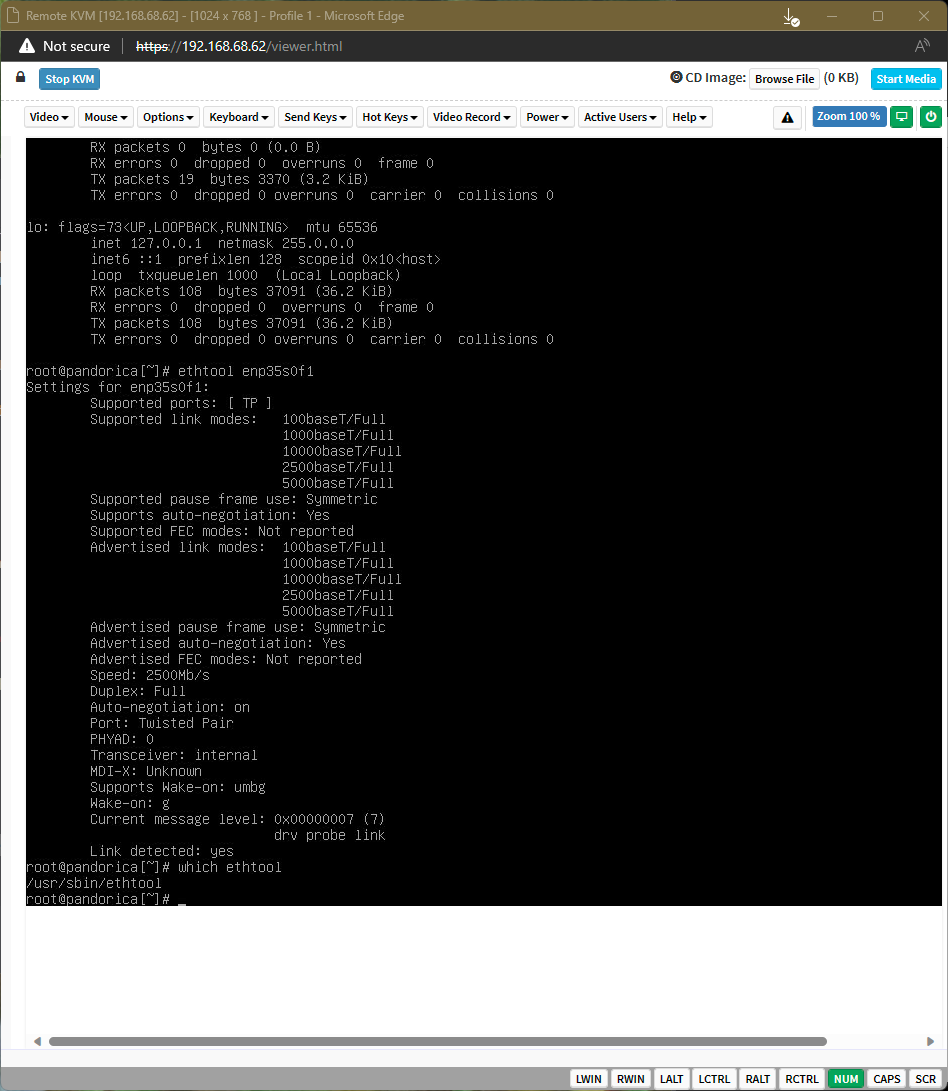The width and height of the screenshot is (948, 1091).
Task: Click the padlock icon beside Stop KVM
Action: [21, 77]
